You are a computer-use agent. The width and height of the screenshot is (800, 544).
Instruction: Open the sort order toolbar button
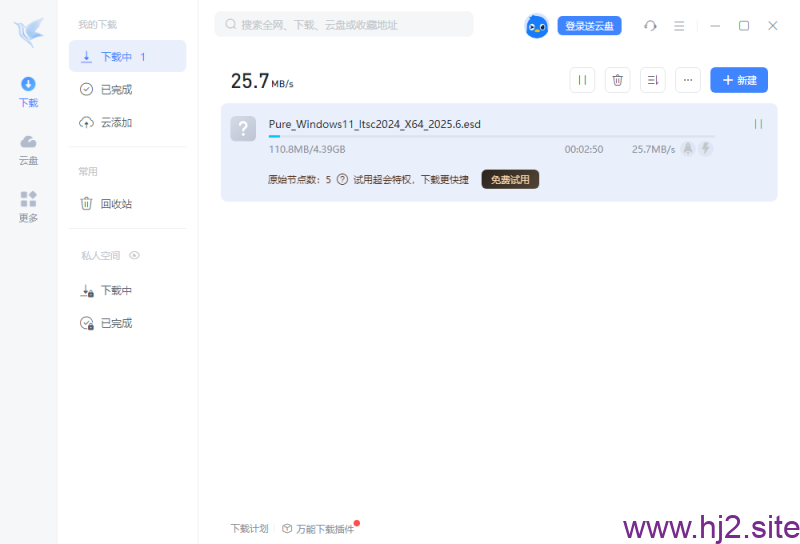(x=653, y=80)
